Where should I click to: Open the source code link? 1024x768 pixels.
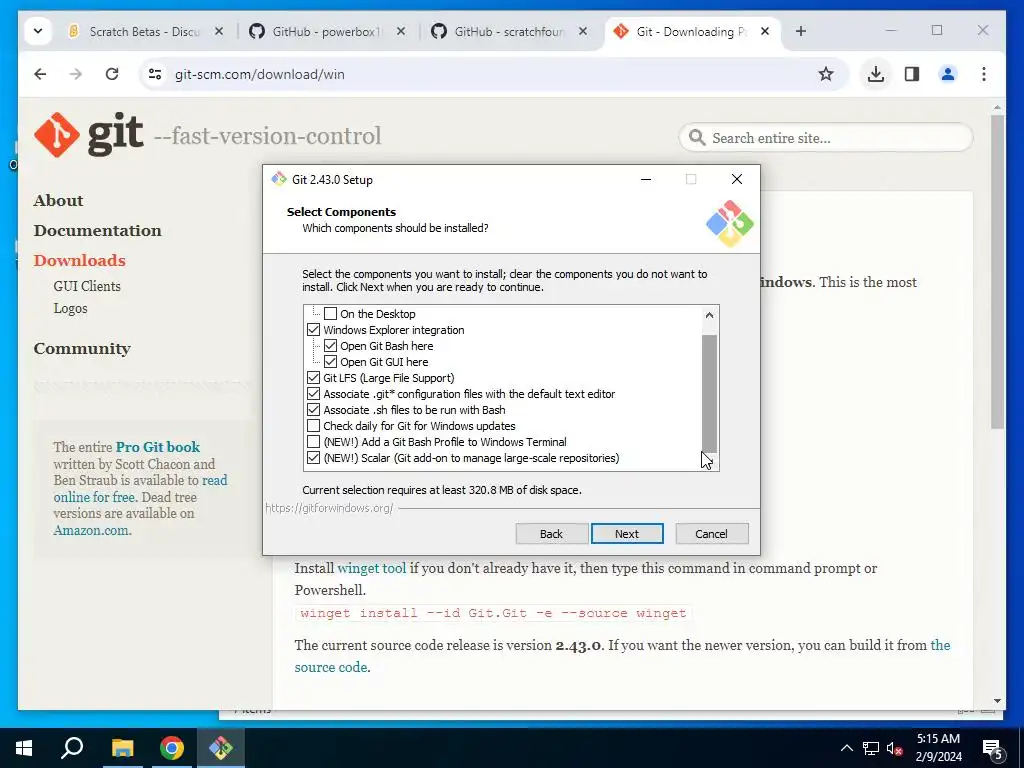(x=330, y=667)
